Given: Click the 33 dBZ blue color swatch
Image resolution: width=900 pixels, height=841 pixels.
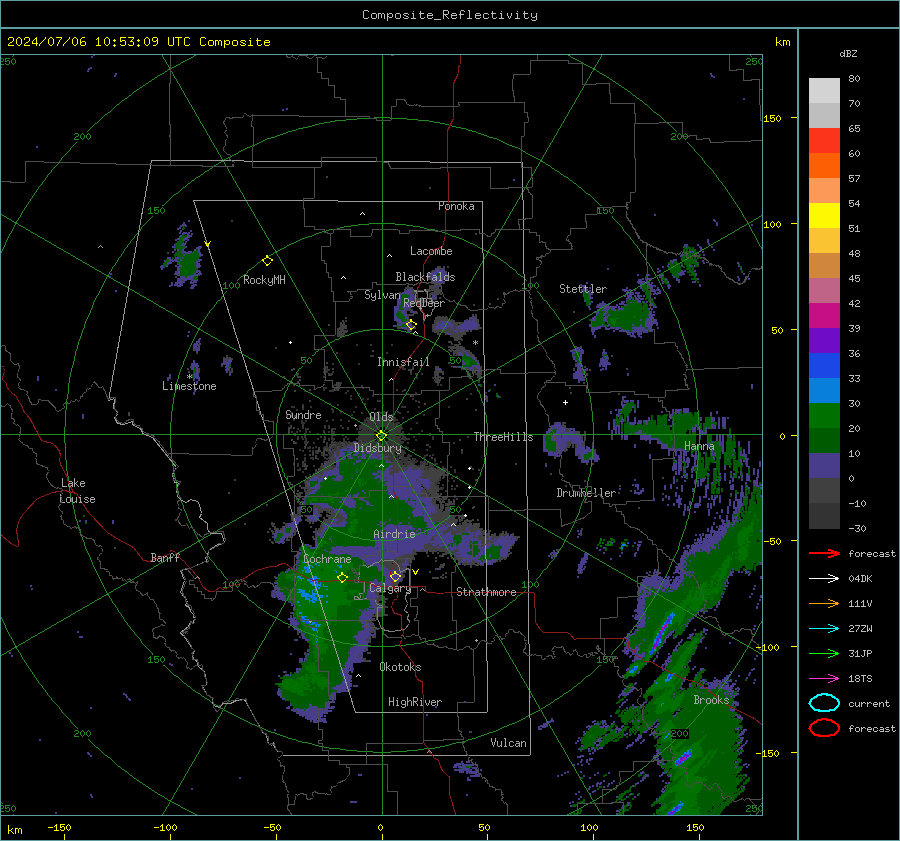Looking at the screenshot, I should coord(824,390).
